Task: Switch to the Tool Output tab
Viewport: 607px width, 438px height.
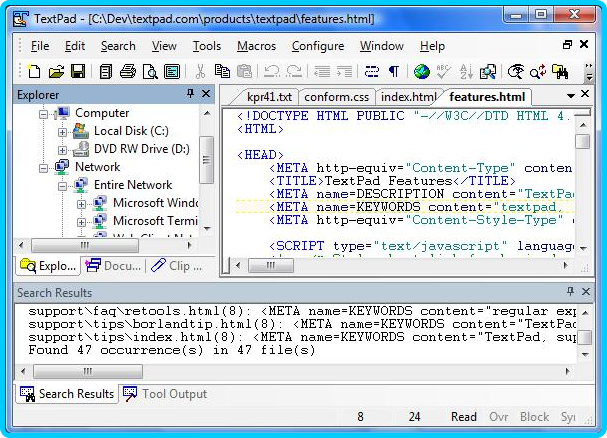Action: click(x=167, y=394)
